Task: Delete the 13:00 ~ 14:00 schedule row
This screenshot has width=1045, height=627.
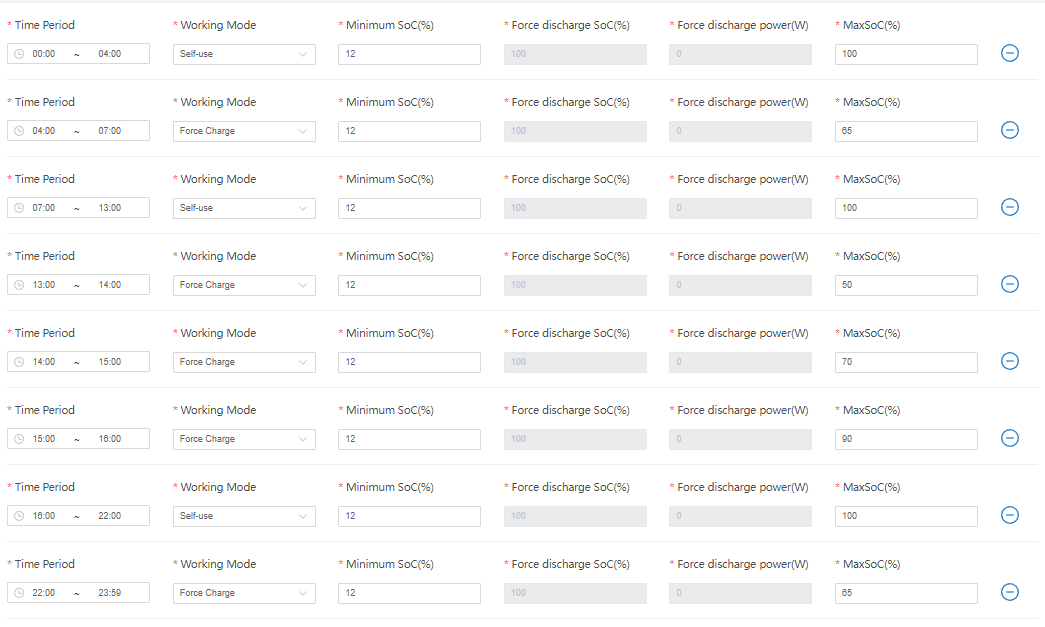Action: click(x=1010, y=284)
